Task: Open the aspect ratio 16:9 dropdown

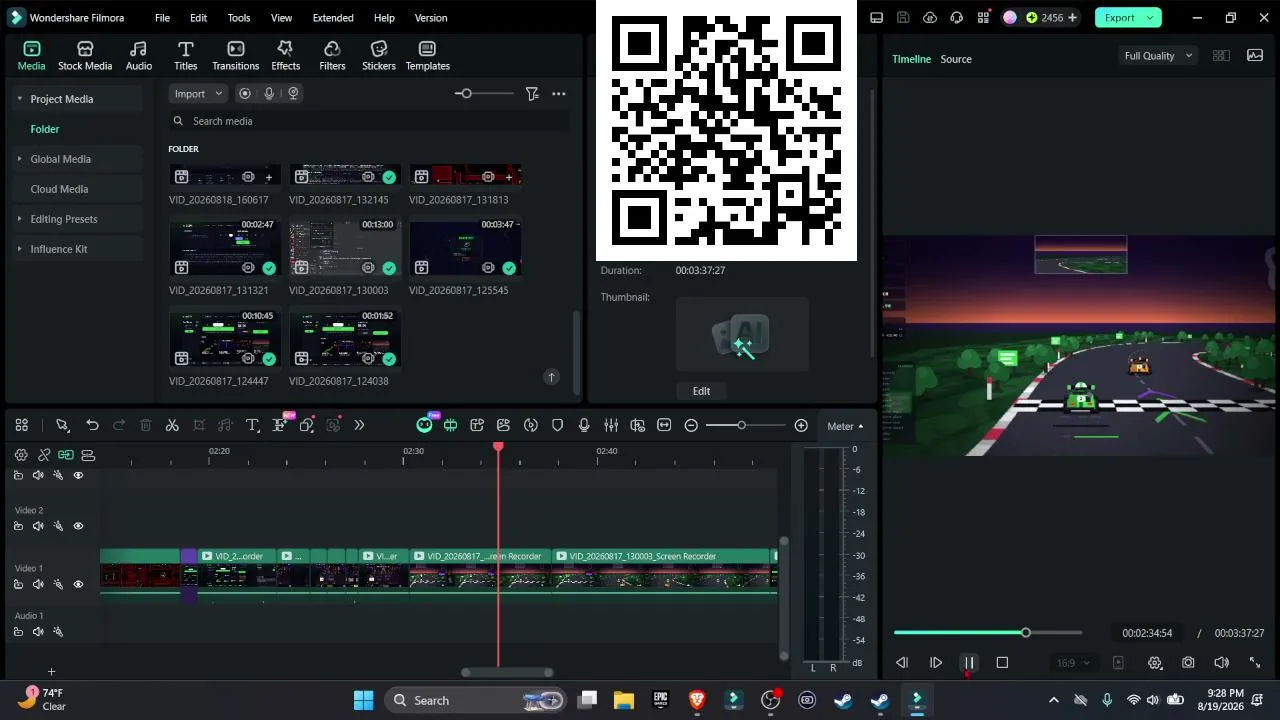Action: point(1074,662)
